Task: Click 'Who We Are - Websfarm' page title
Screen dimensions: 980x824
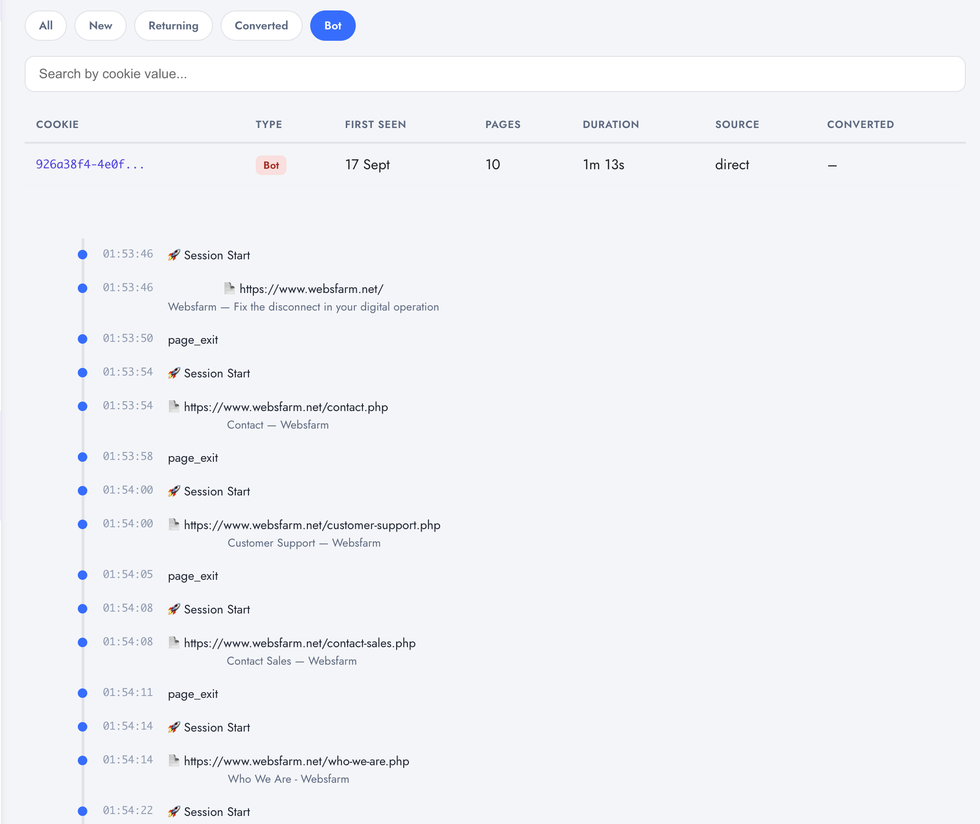Action: point(288,780)
